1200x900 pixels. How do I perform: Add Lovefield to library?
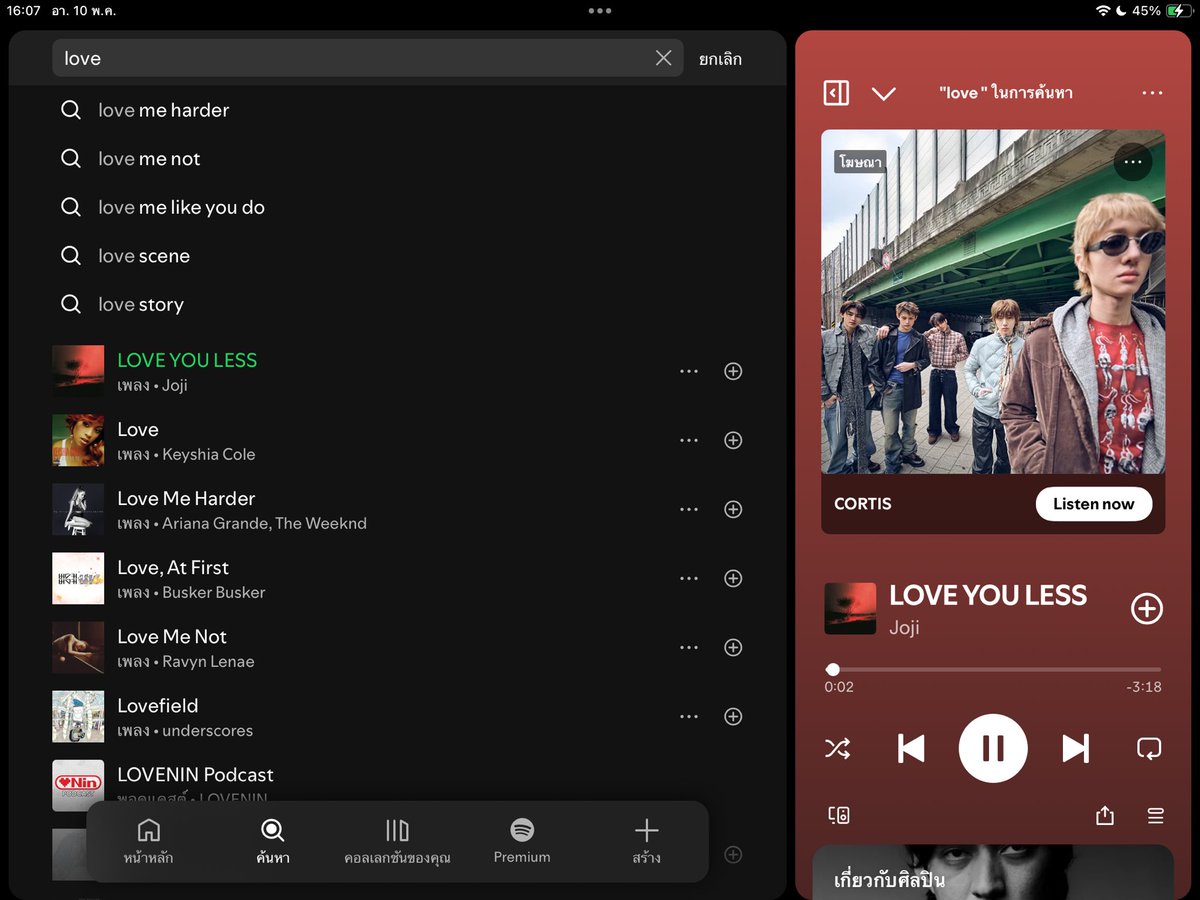coord(733,716)
